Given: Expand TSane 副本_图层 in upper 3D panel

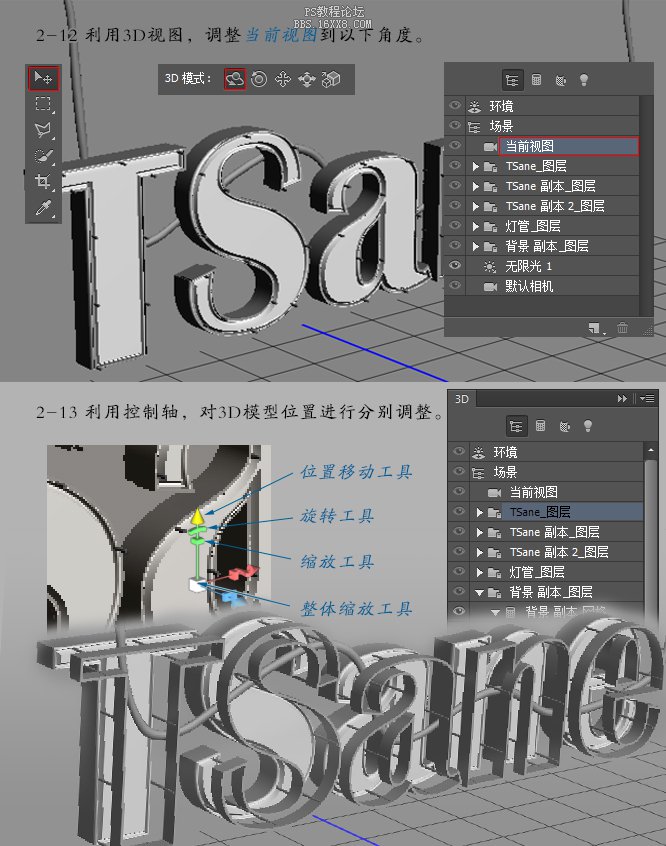Looking at the screenshot, I should coord(475,186).
